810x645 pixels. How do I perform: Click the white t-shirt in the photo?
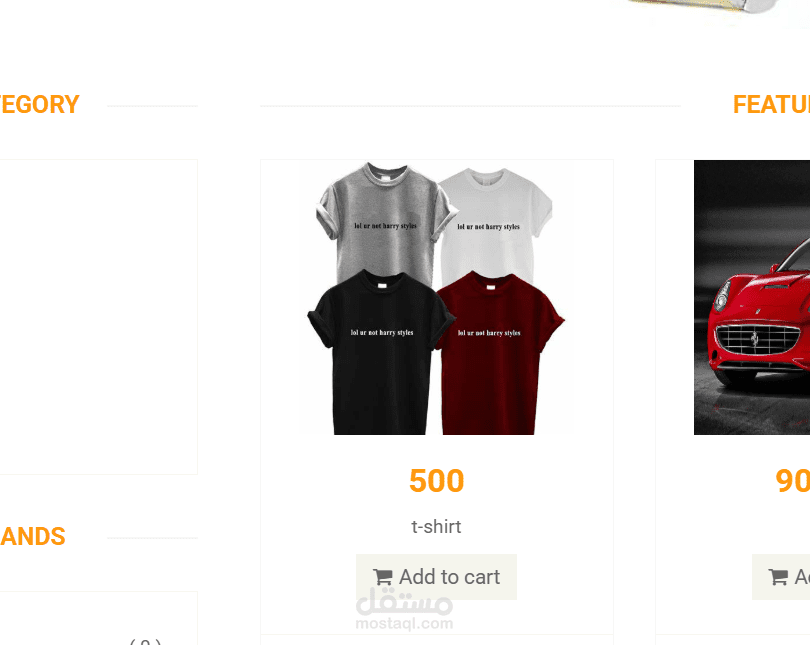494,222
